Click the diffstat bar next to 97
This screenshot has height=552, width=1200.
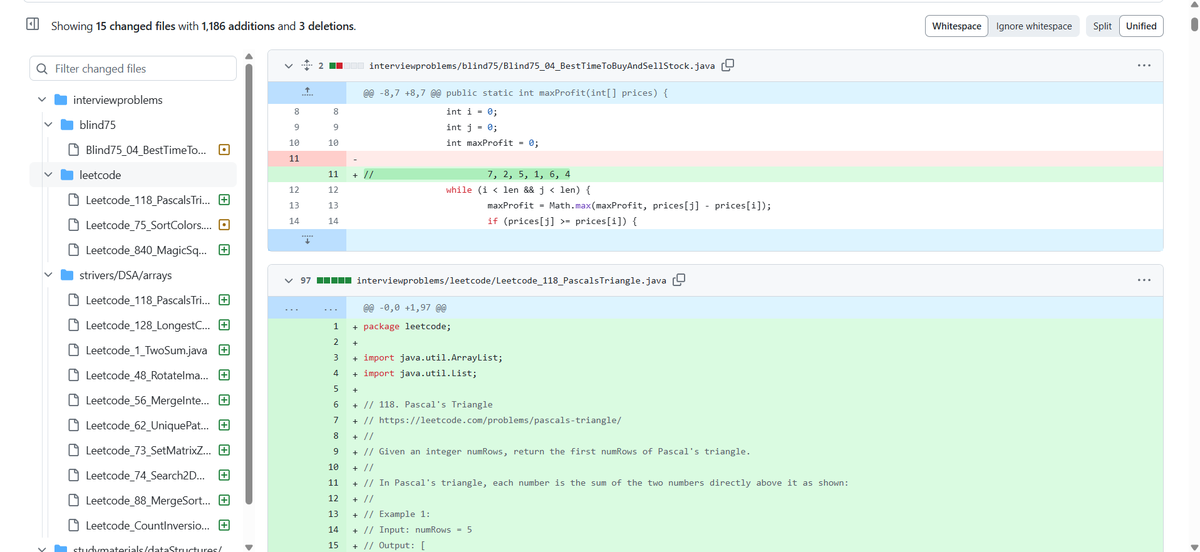click(x=333, y=281)
